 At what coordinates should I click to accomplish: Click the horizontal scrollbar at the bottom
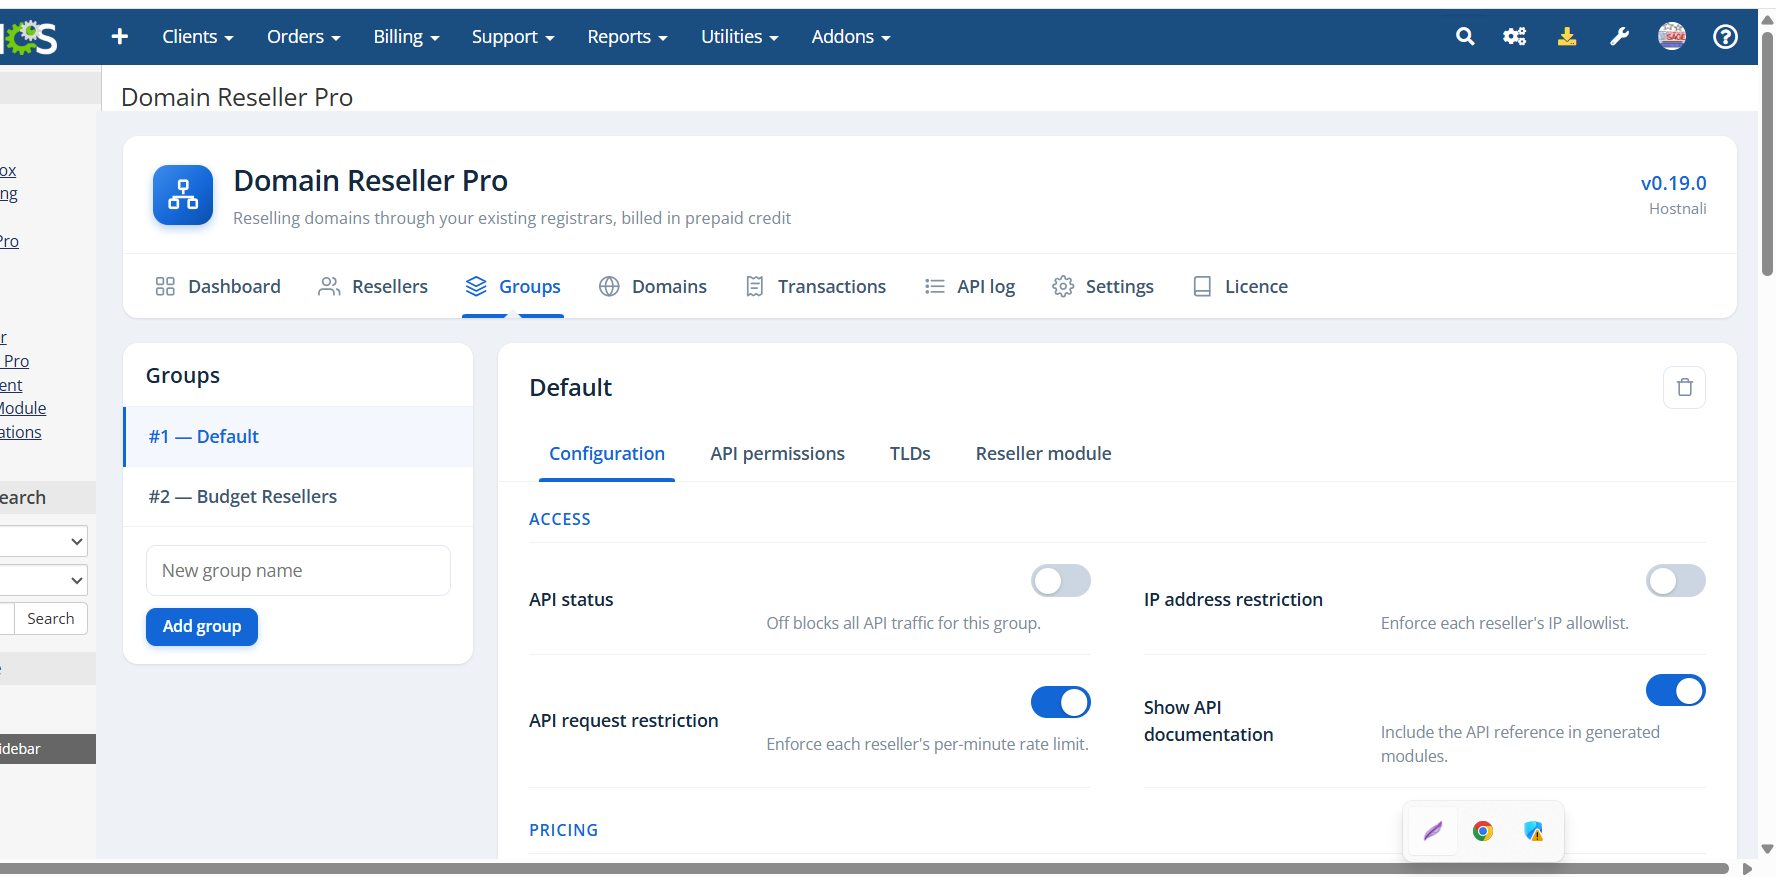865,869
